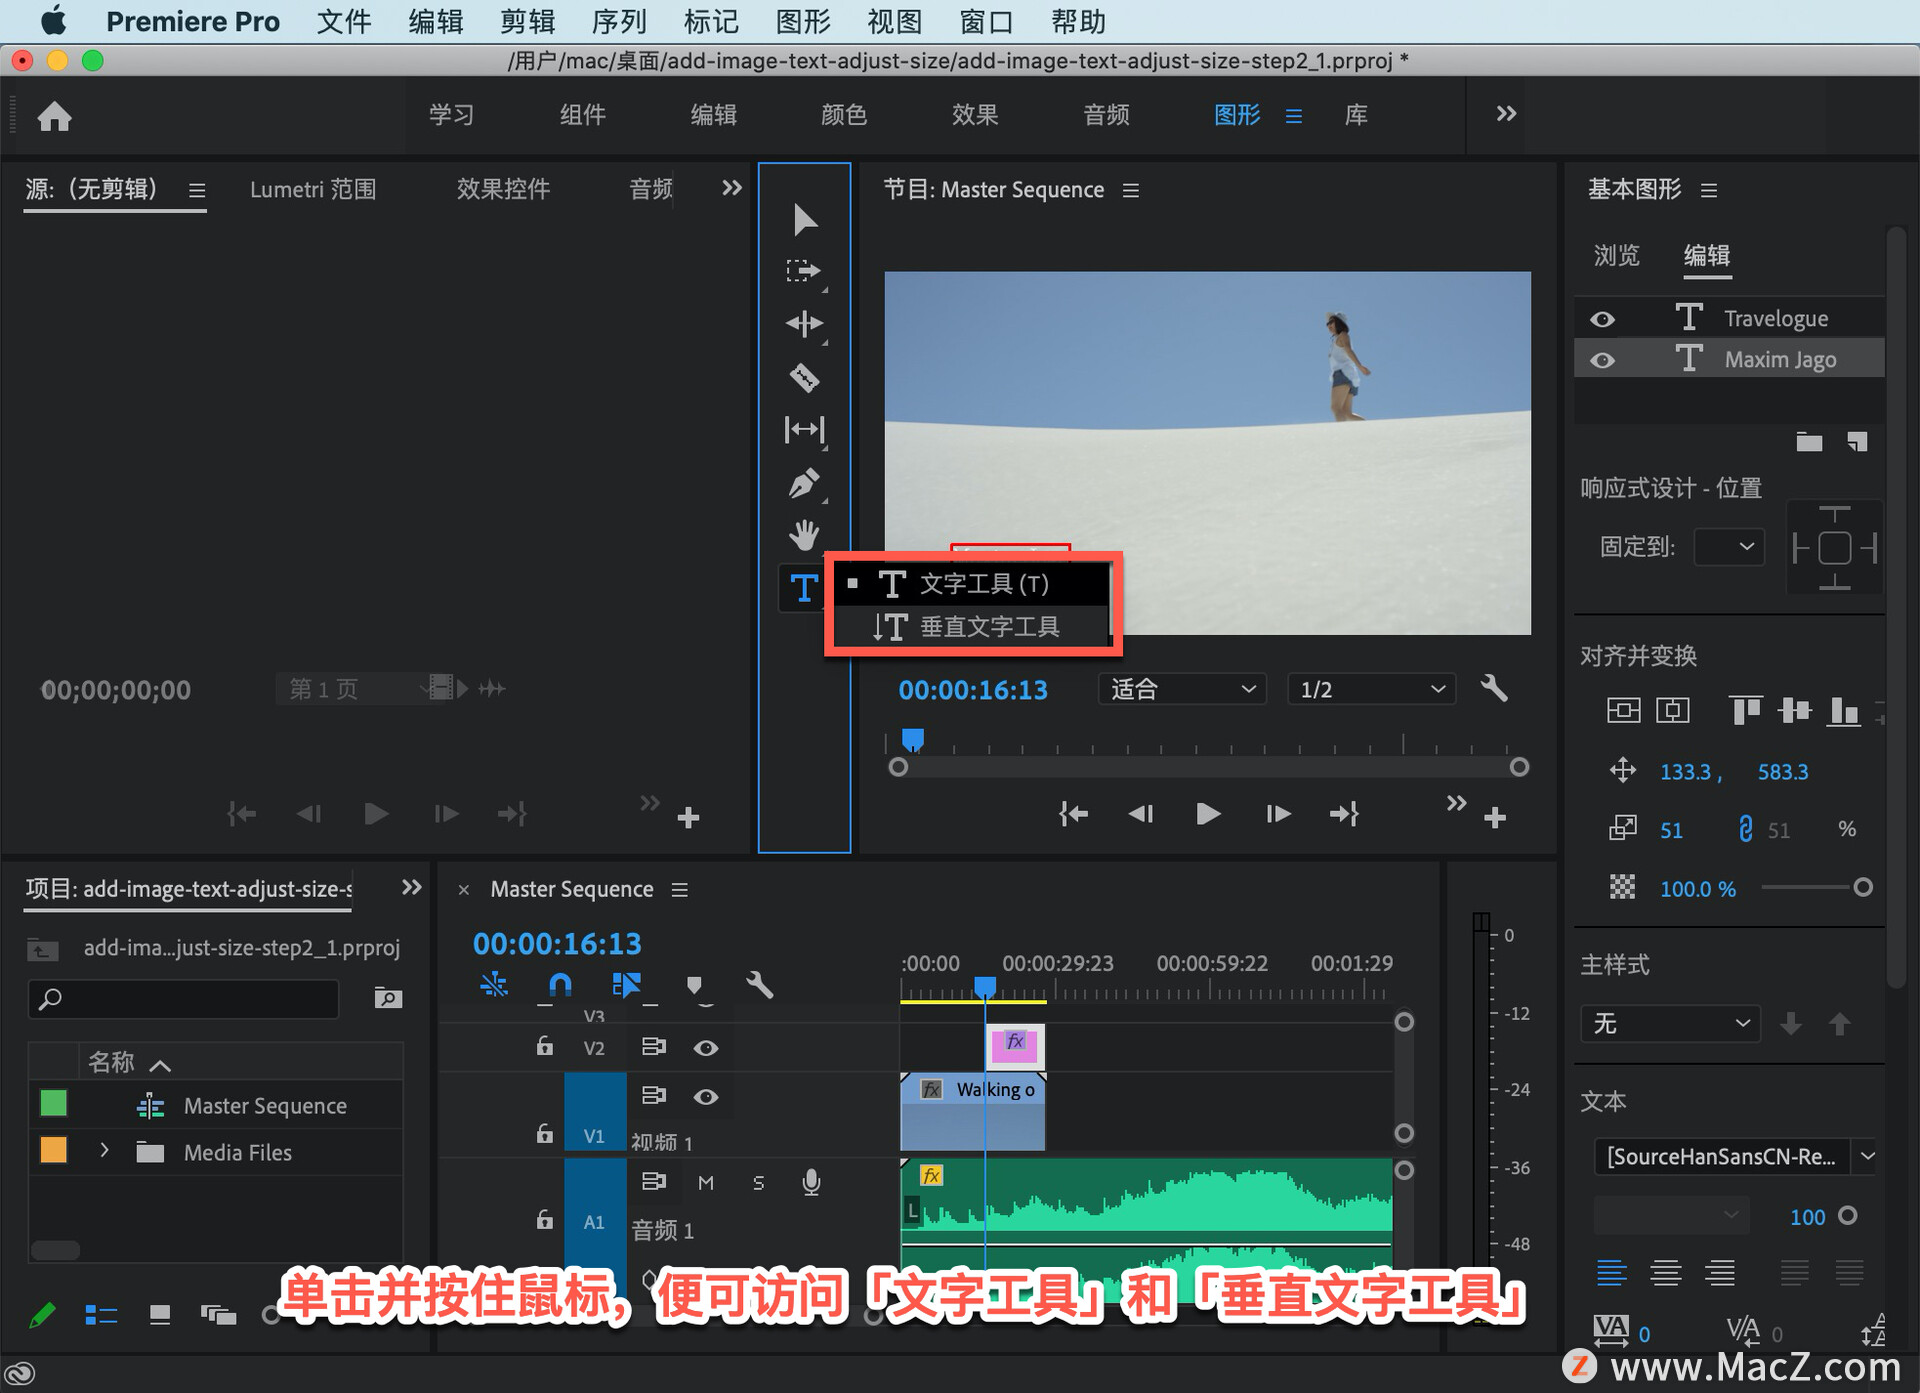
Task: Adjust the opacity slider handle
Action: [x=1862, y=887]
